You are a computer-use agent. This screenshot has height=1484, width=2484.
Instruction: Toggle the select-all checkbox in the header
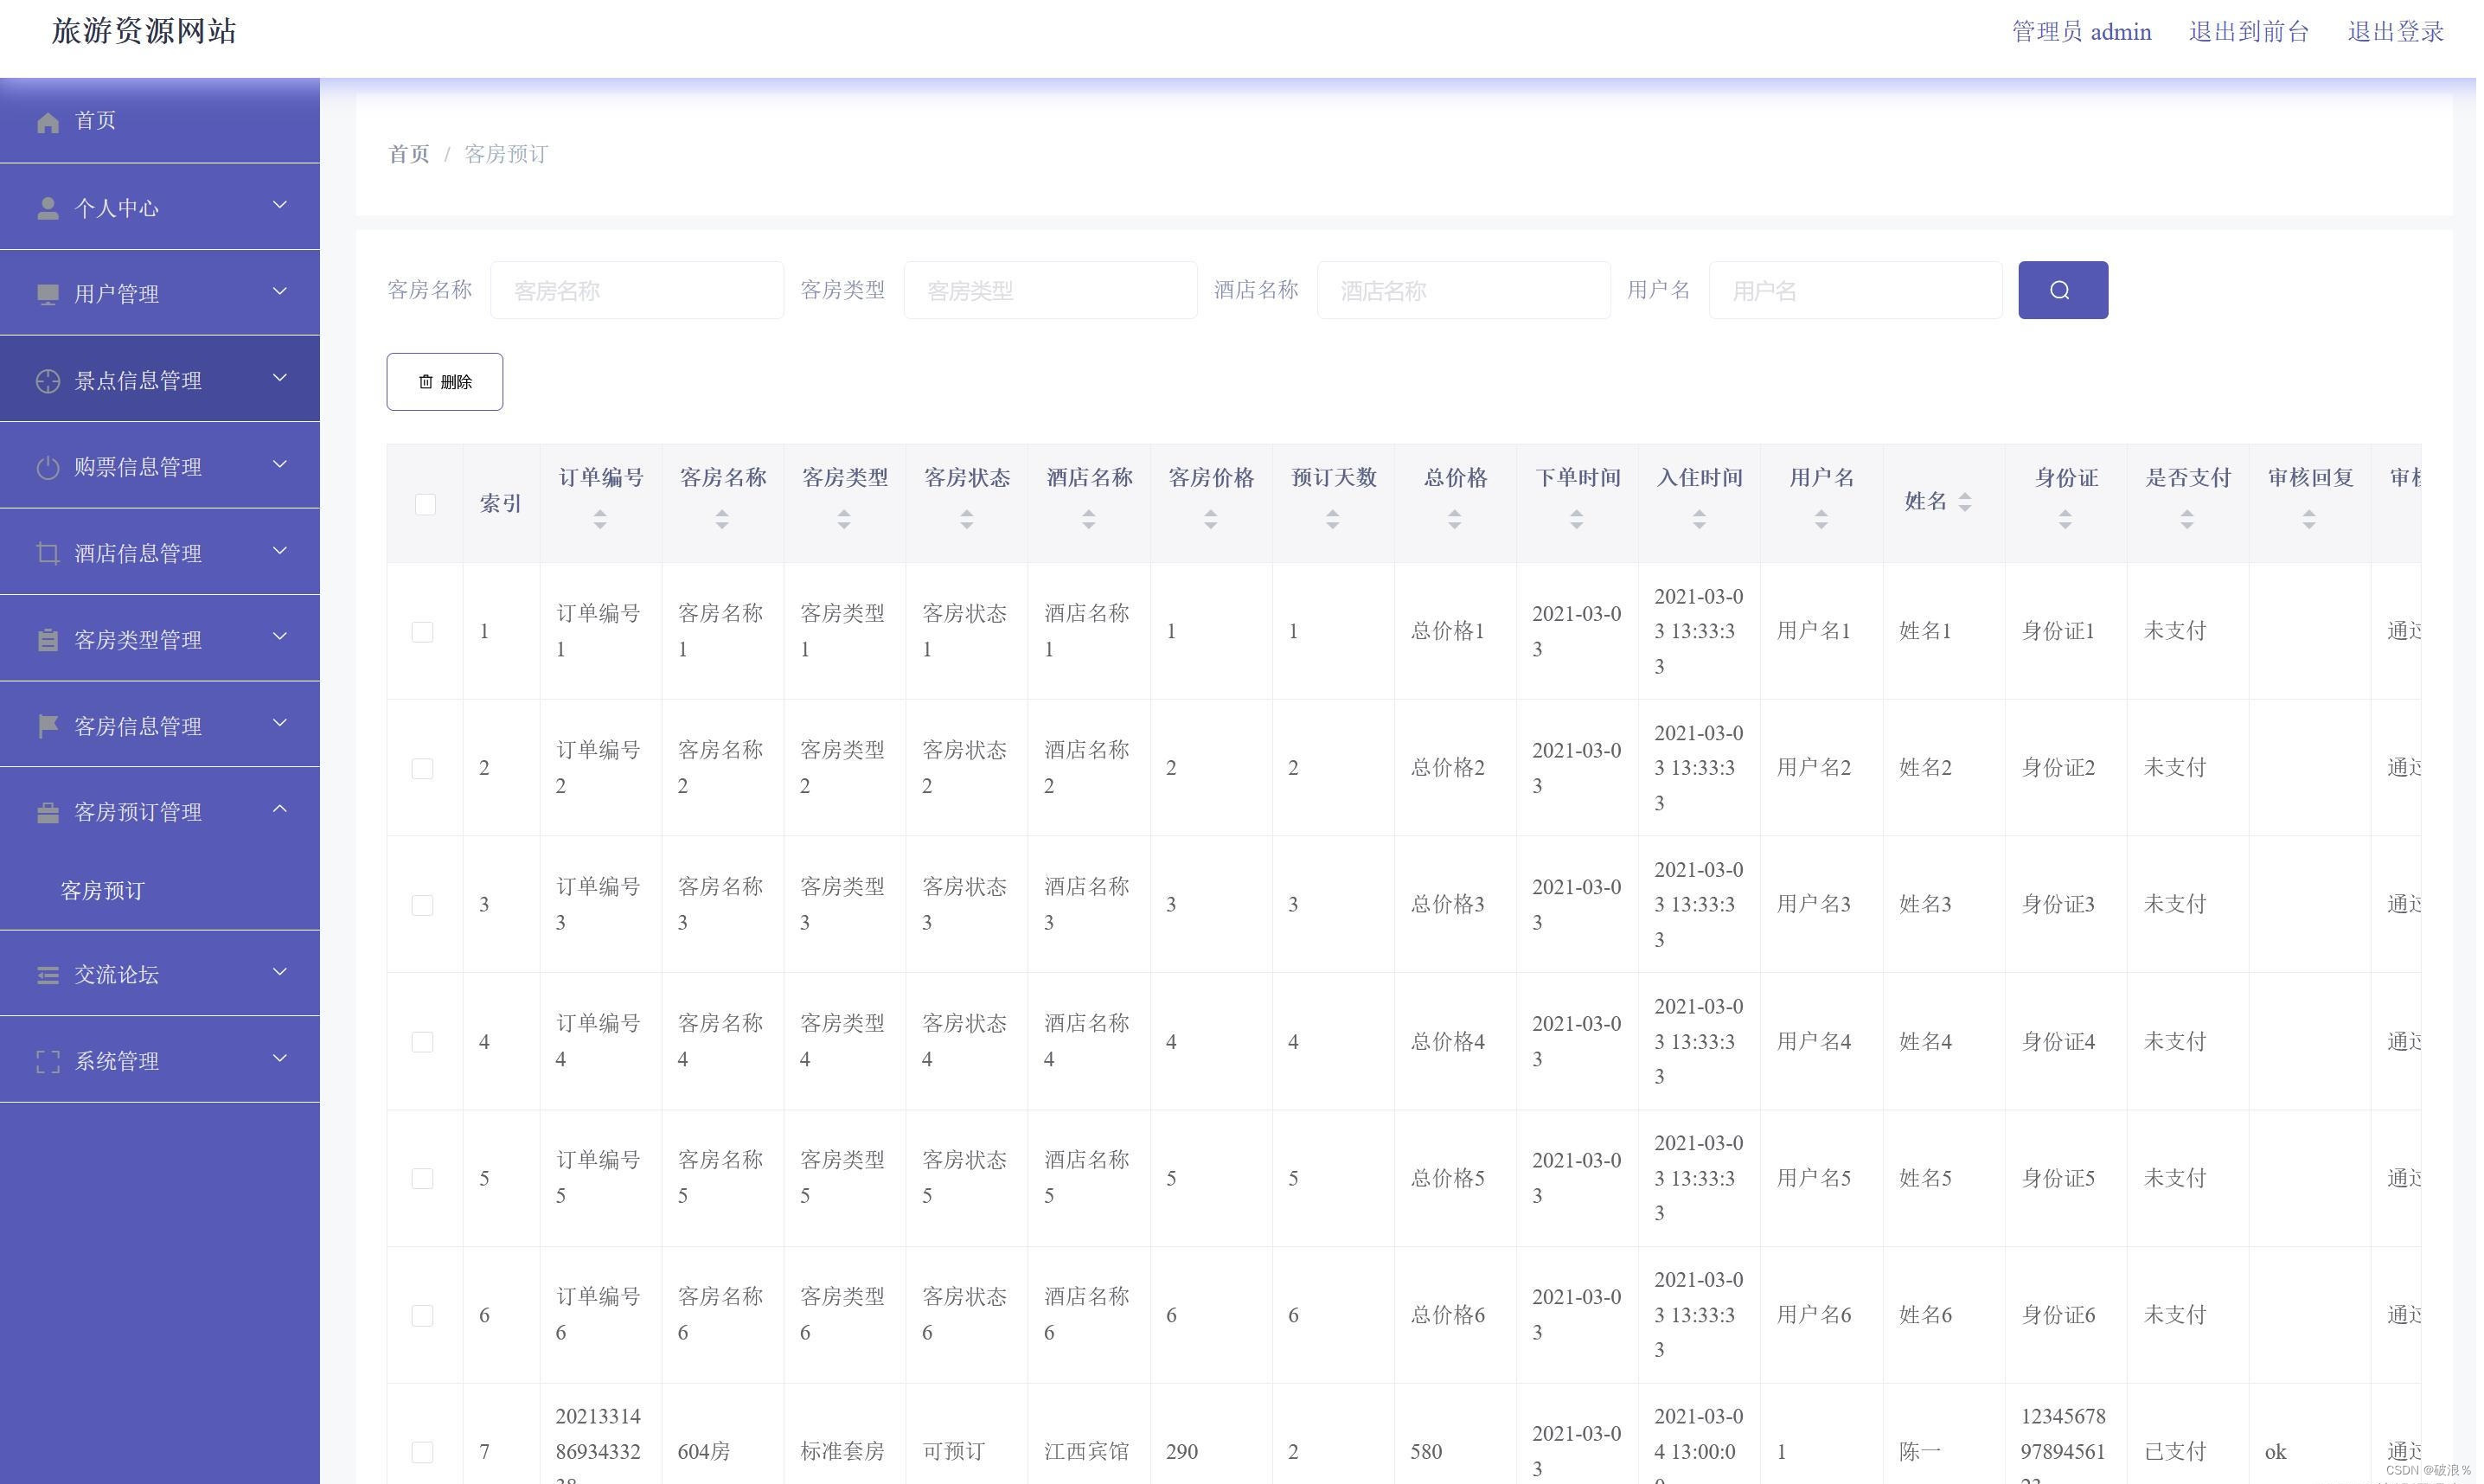click(425, 504)
